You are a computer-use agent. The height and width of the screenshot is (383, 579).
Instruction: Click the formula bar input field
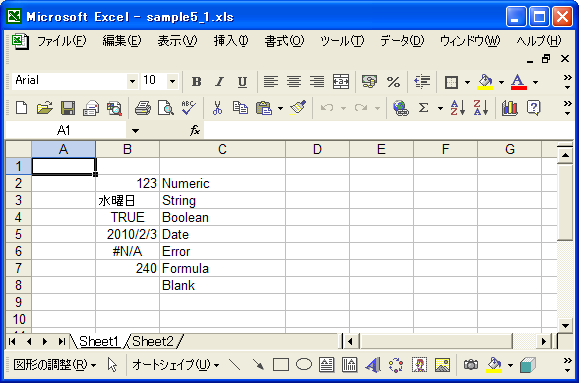(x=389, y=130)
